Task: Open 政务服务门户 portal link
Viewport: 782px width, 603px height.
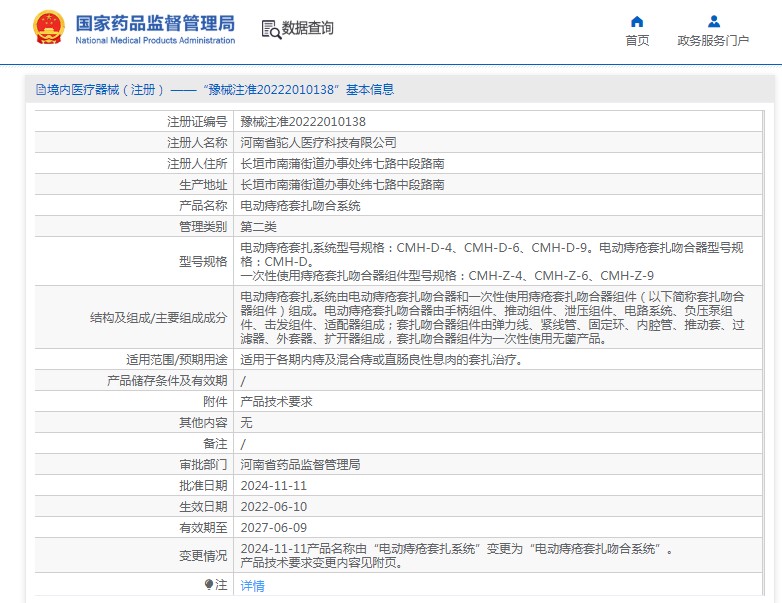Action: [713, 41]
